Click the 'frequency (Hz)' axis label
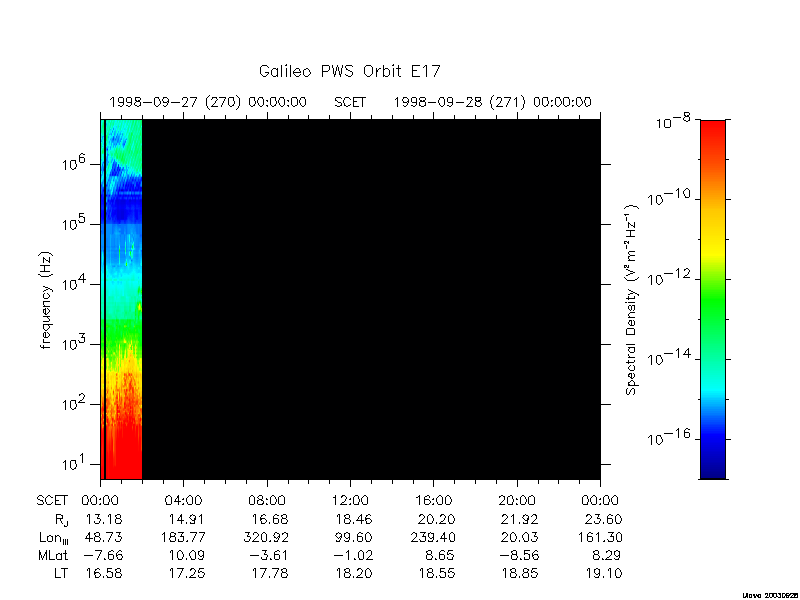Screen dimensions: 800x600 pos(46,300)
